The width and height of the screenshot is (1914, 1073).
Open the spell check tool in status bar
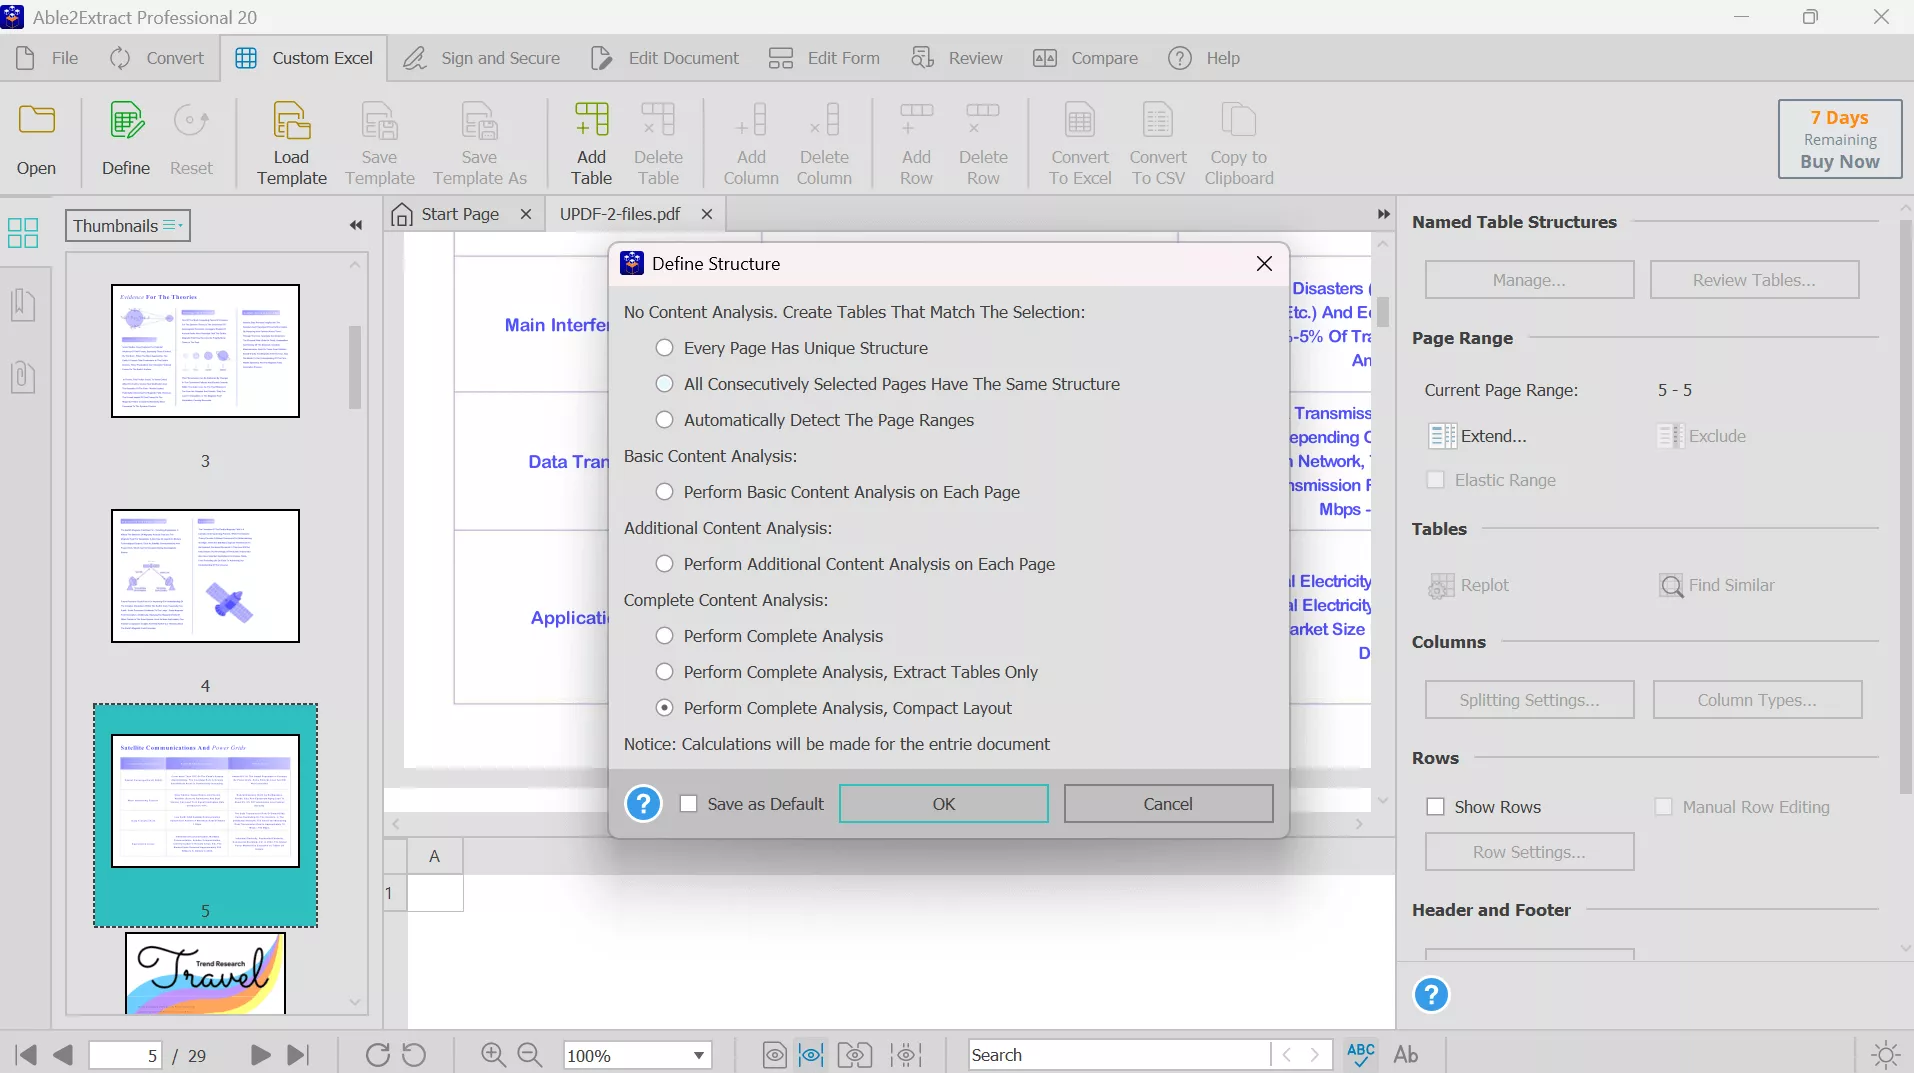point(1360,1055)
